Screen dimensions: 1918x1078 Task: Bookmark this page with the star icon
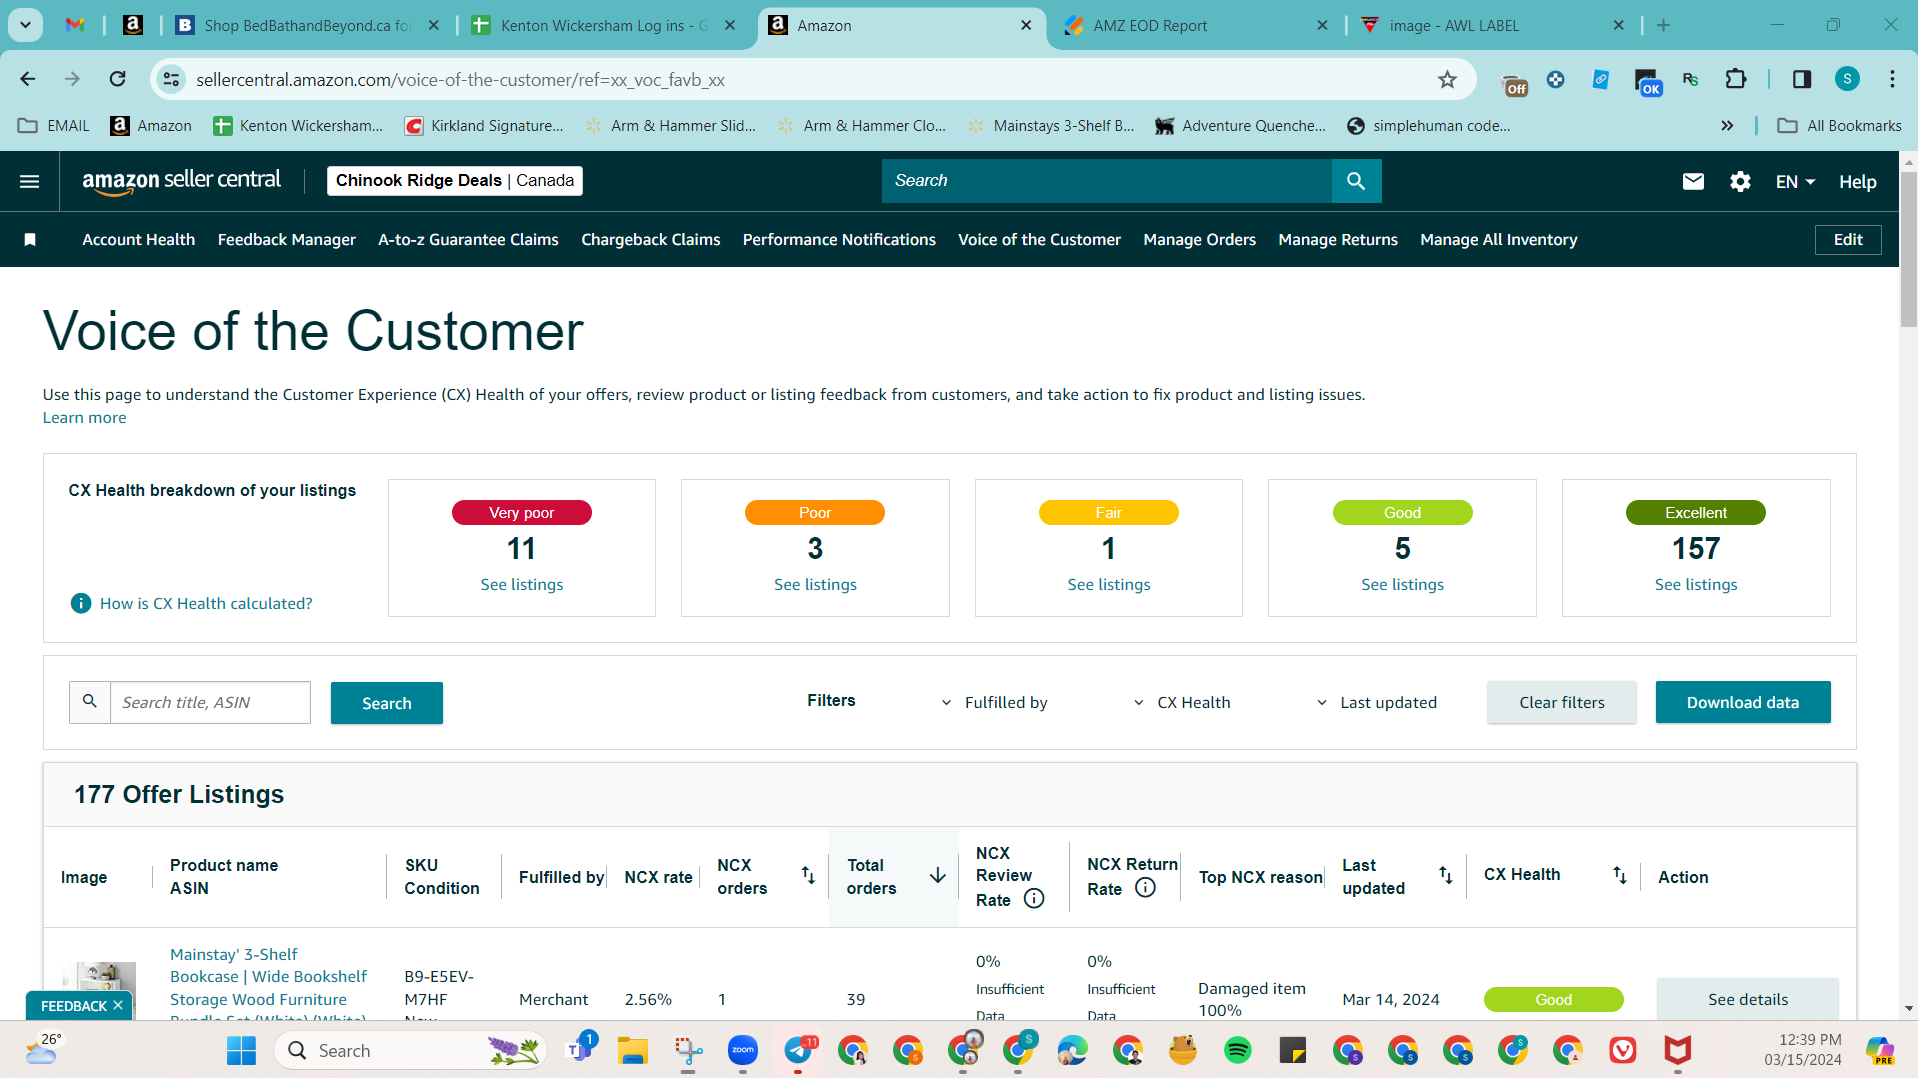coord(1447,80)
